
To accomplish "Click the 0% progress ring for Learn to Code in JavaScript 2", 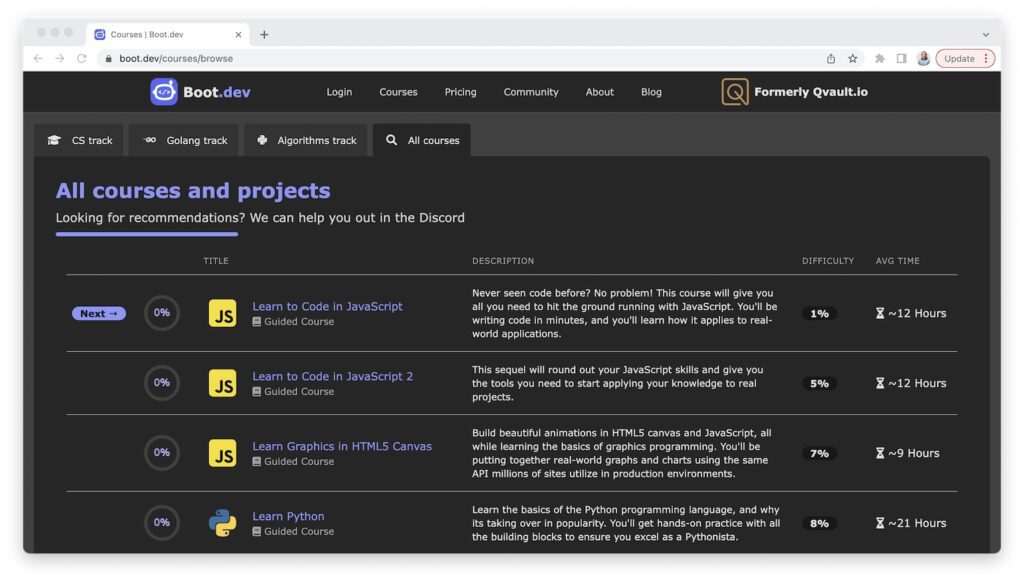I will click(161, 383).
